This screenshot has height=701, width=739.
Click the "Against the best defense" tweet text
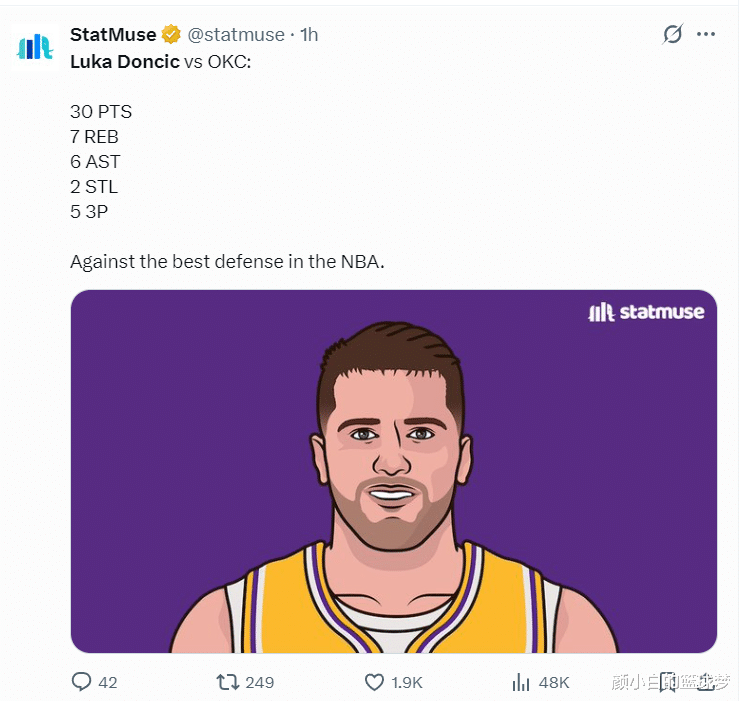[227, 262]
